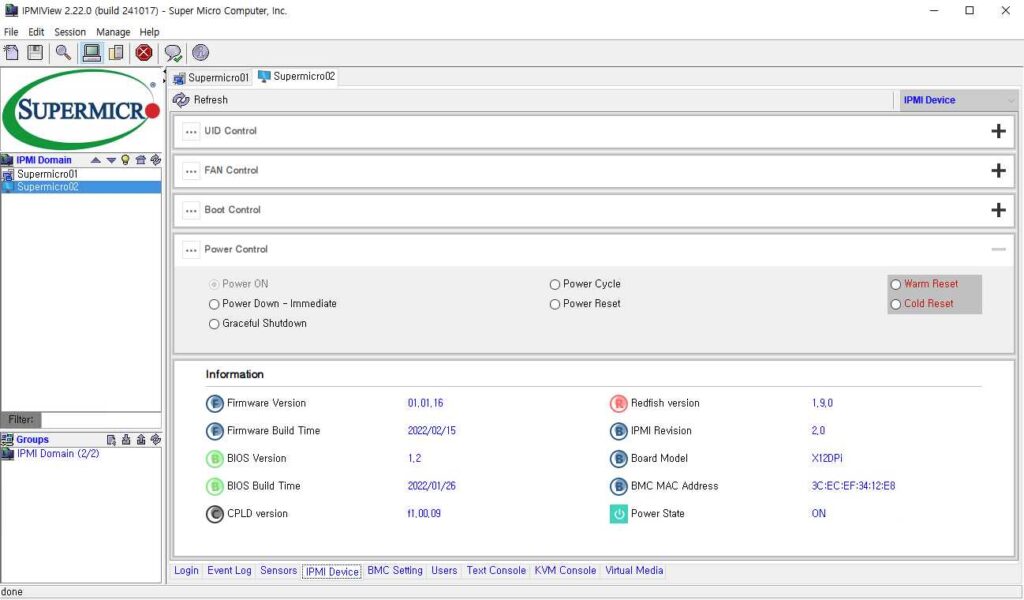1024x600 pixels.
Task: Select IPMI Domain (2/2) under Groups
Action: point(58,454)
